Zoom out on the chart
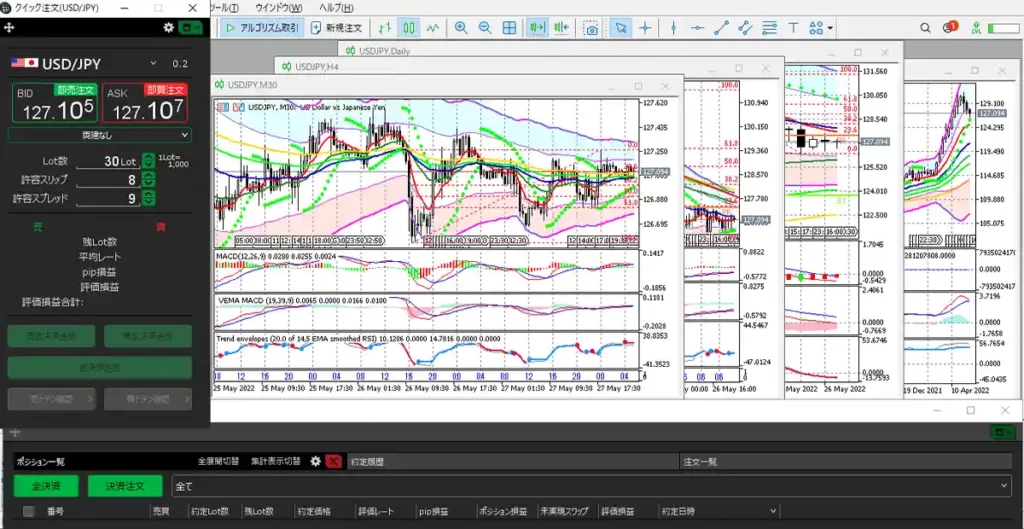1024x529 pixels. click(x=485, y=28)
